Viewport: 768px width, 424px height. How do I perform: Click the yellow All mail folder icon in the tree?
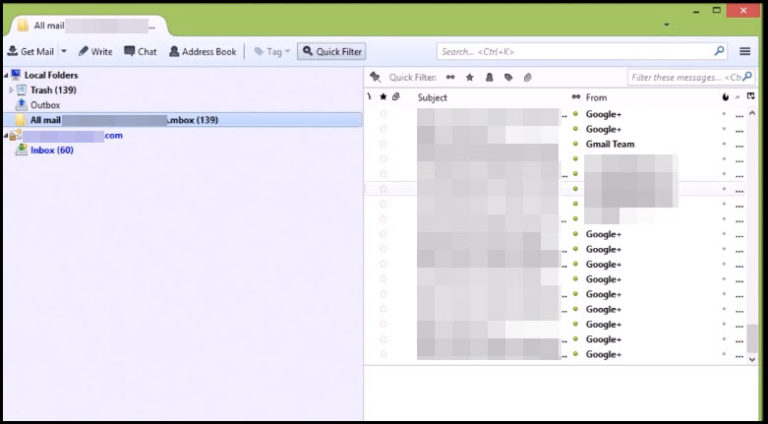coord(21,120)
